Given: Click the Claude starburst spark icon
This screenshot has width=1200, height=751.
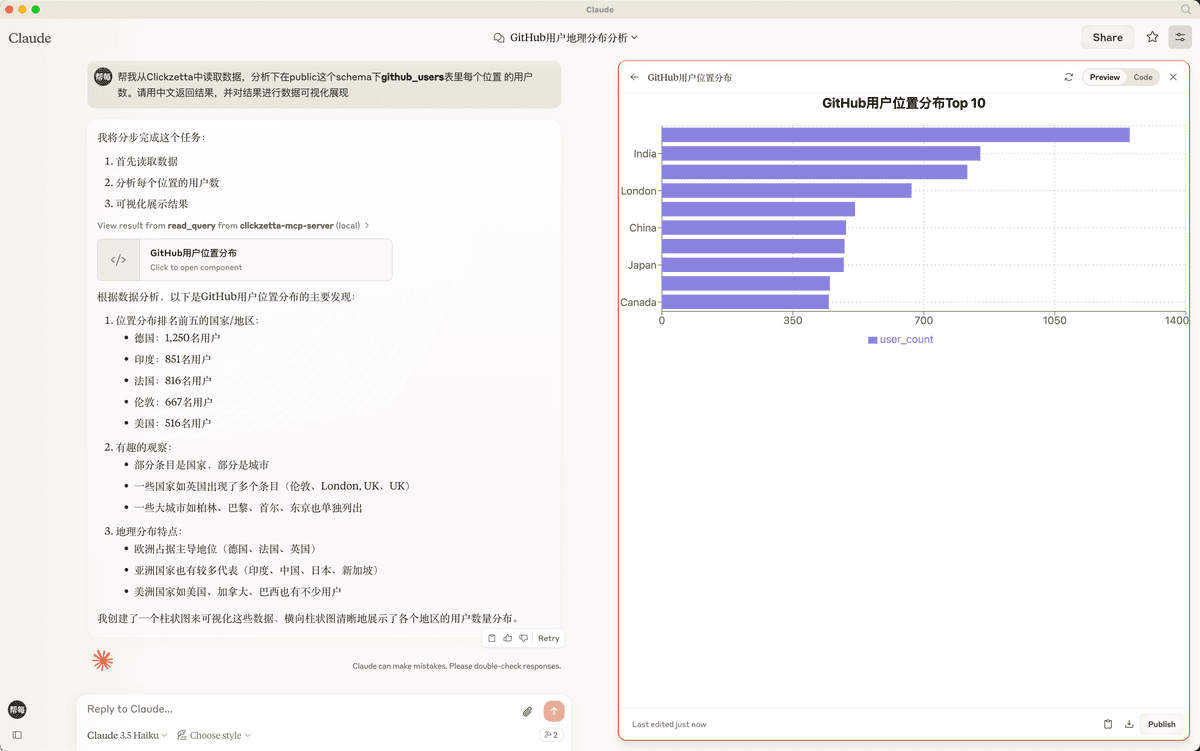Looking at the screenshot, I should pyautogui.click(x=102, y=660).
